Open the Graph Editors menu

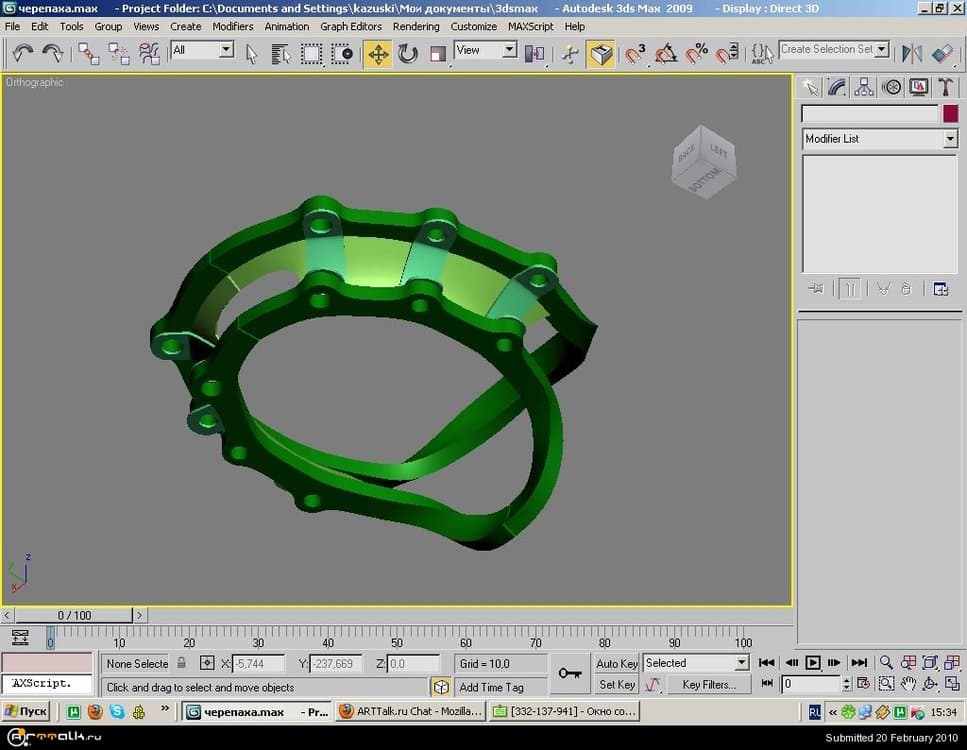(351, 27)
